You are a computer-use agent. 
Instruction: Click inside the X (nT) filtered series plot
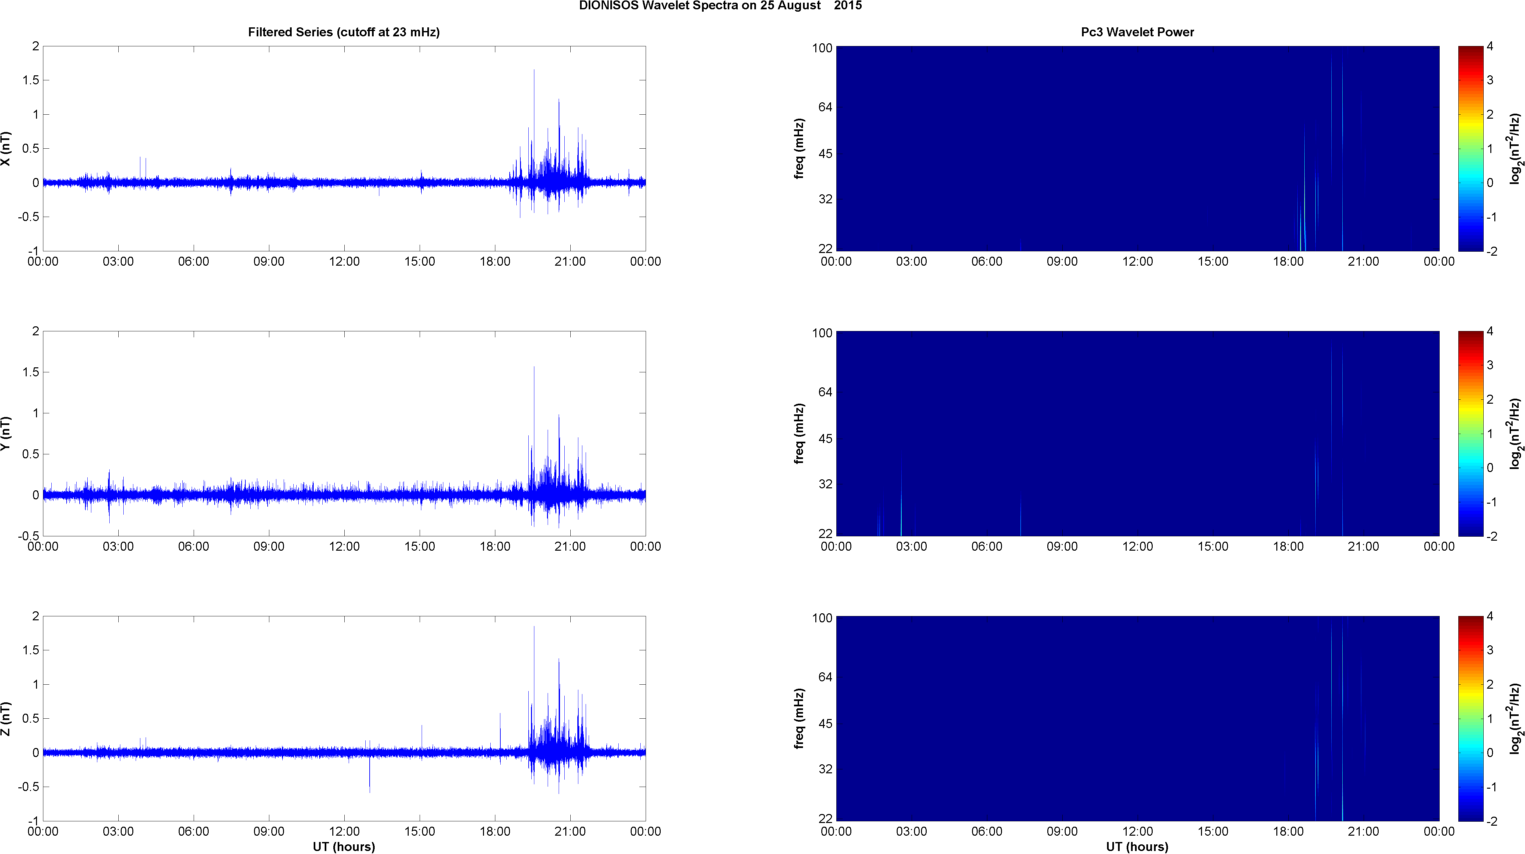[344, 149]
